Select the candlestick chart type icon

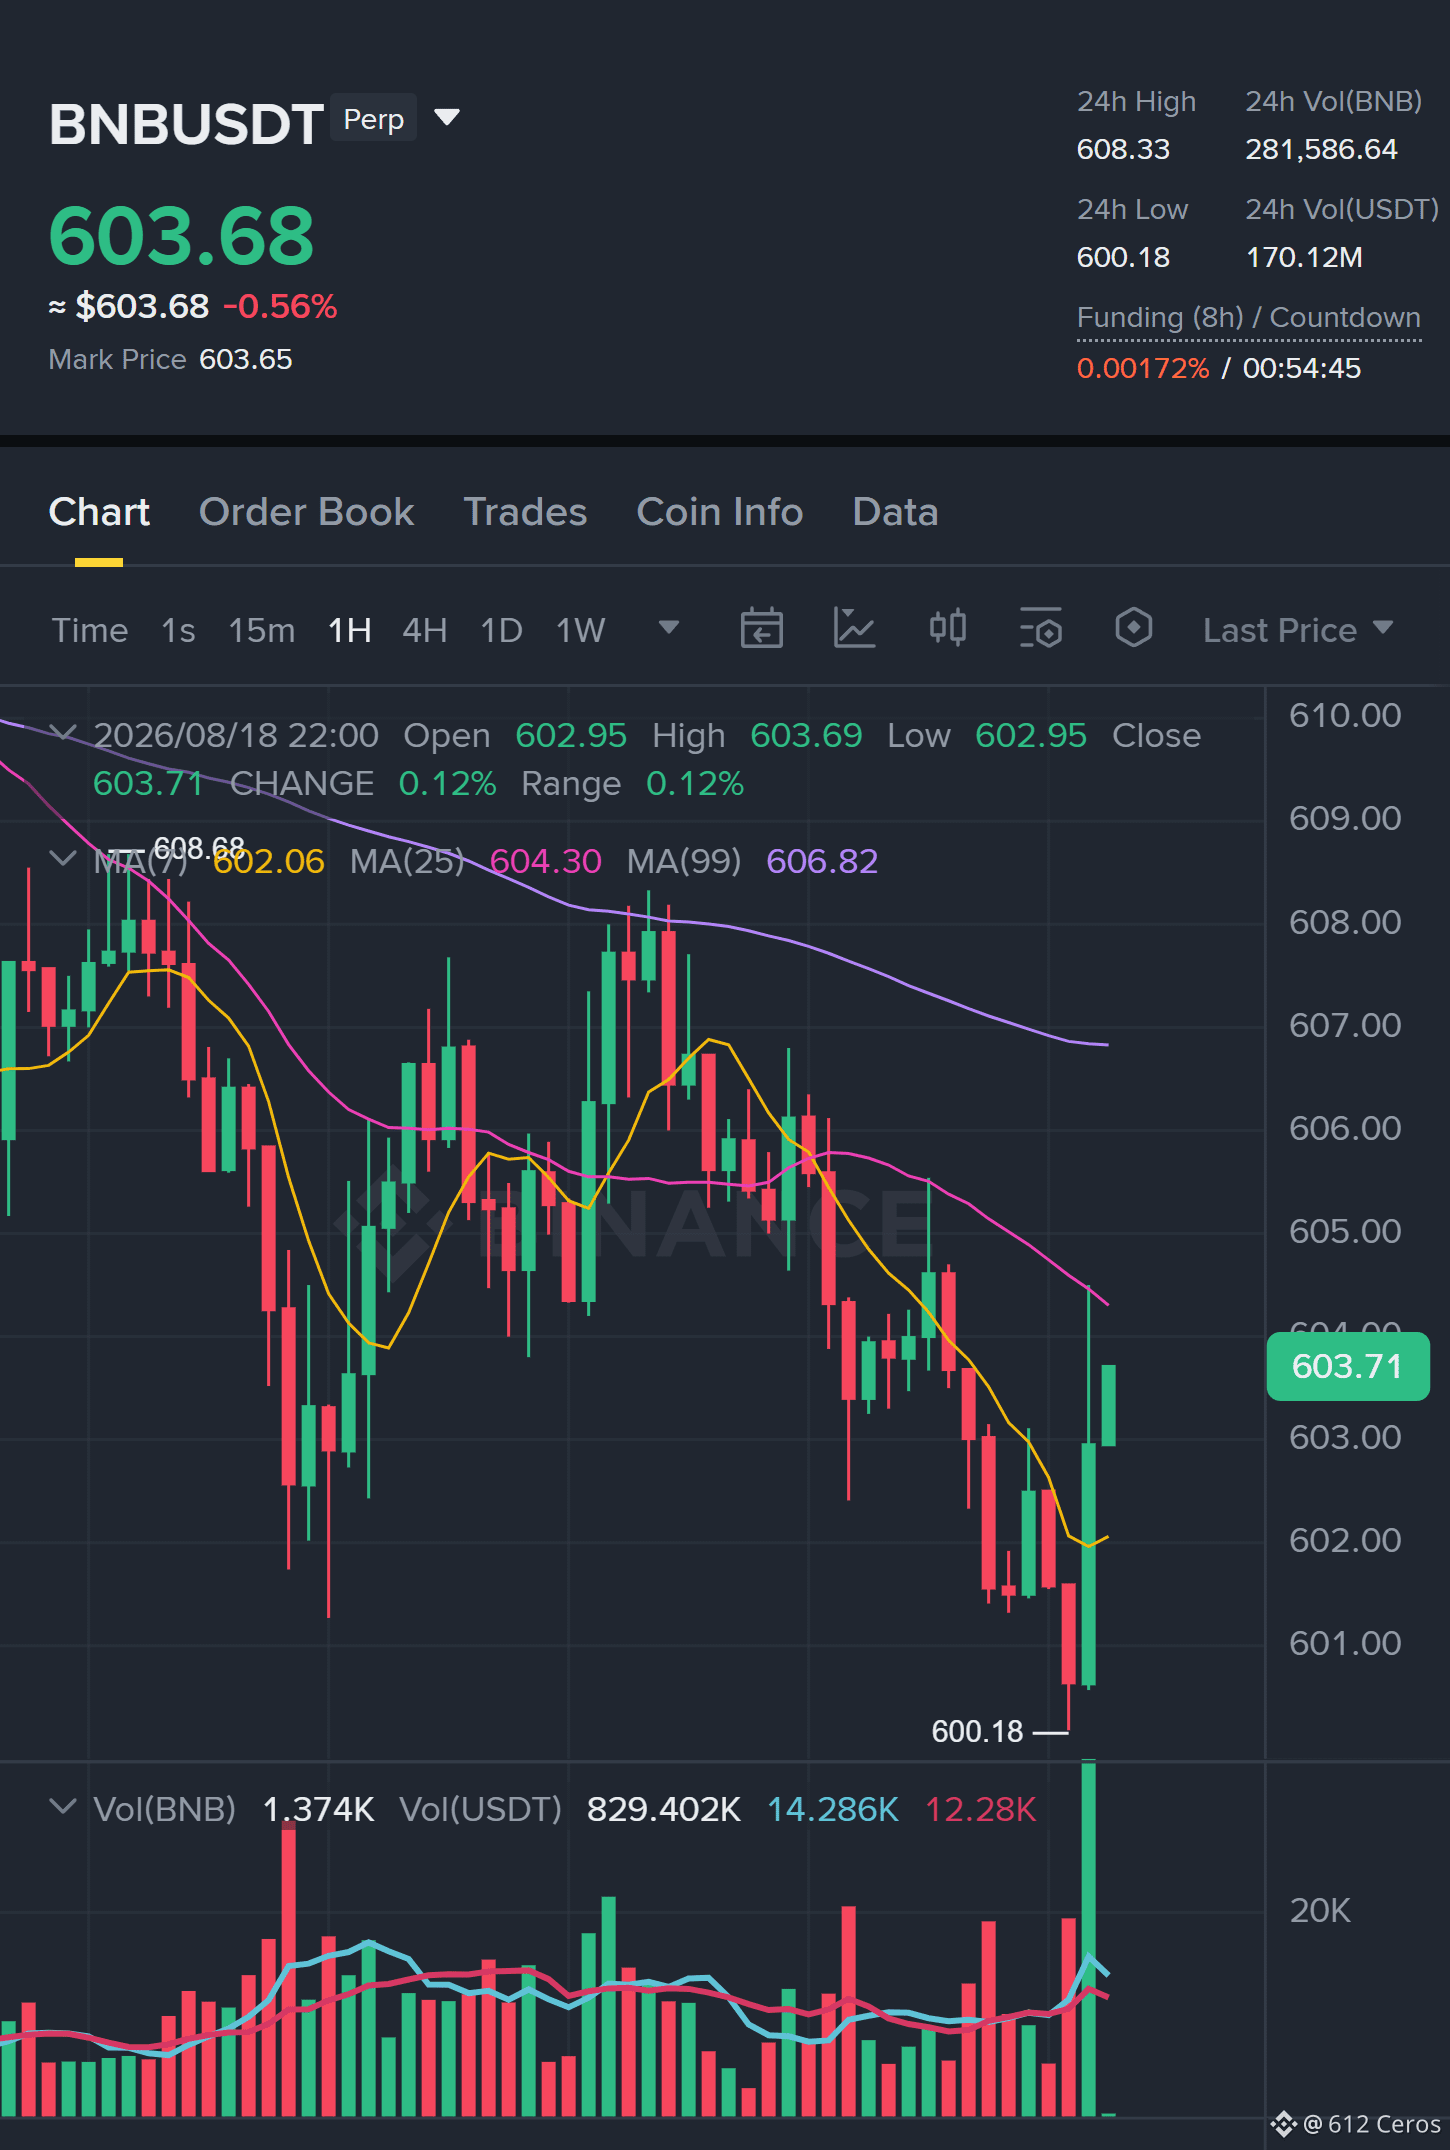(x=947, y=628)
